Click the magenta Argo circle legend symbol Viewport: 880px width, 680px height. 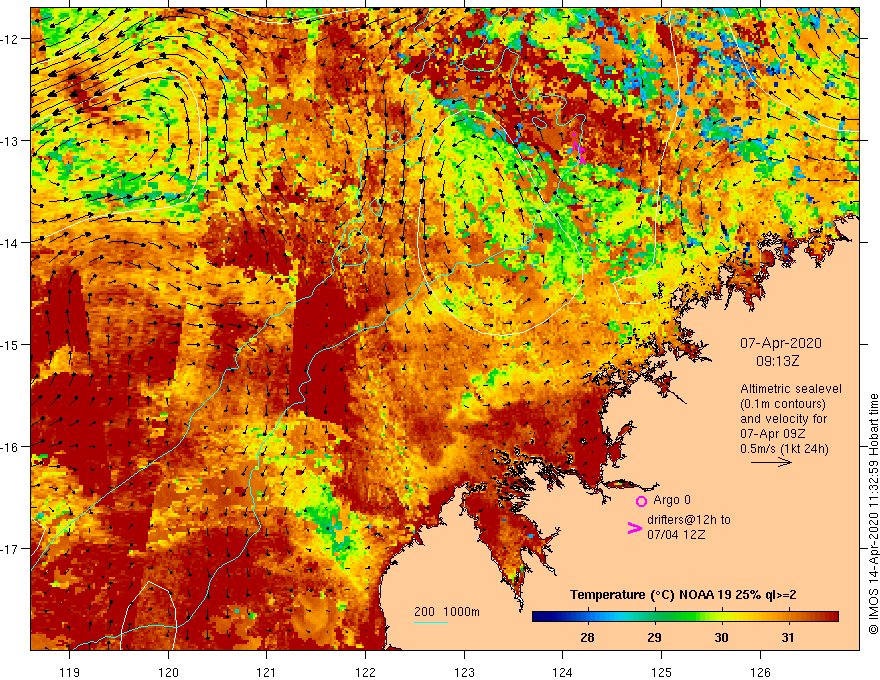coord(641,501)
